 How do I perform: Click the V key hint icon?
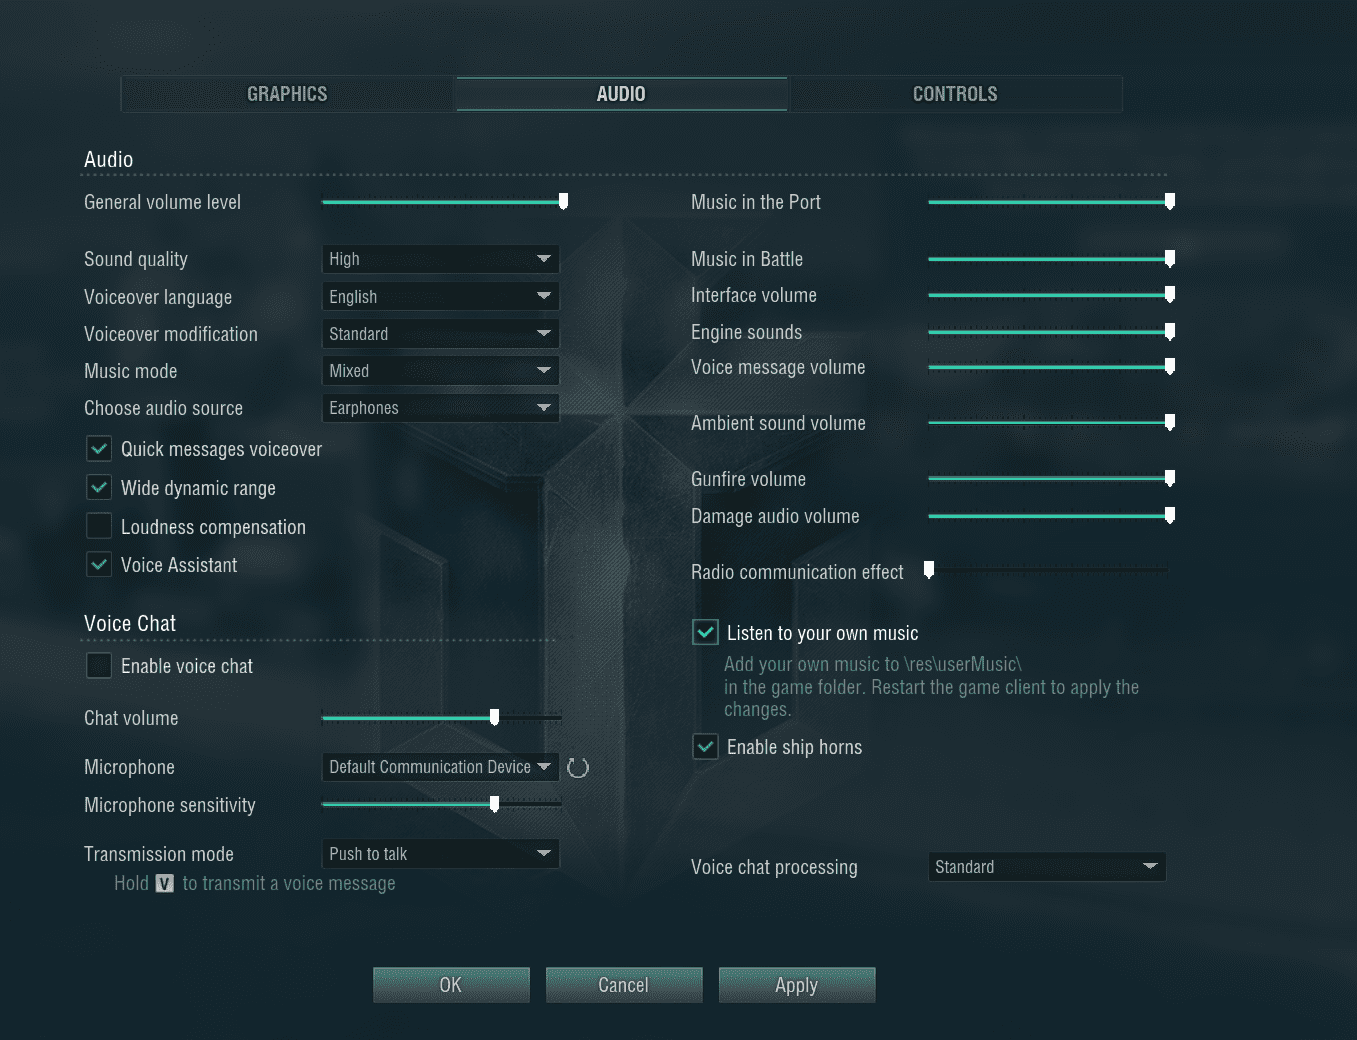click(x=165, y=884)
